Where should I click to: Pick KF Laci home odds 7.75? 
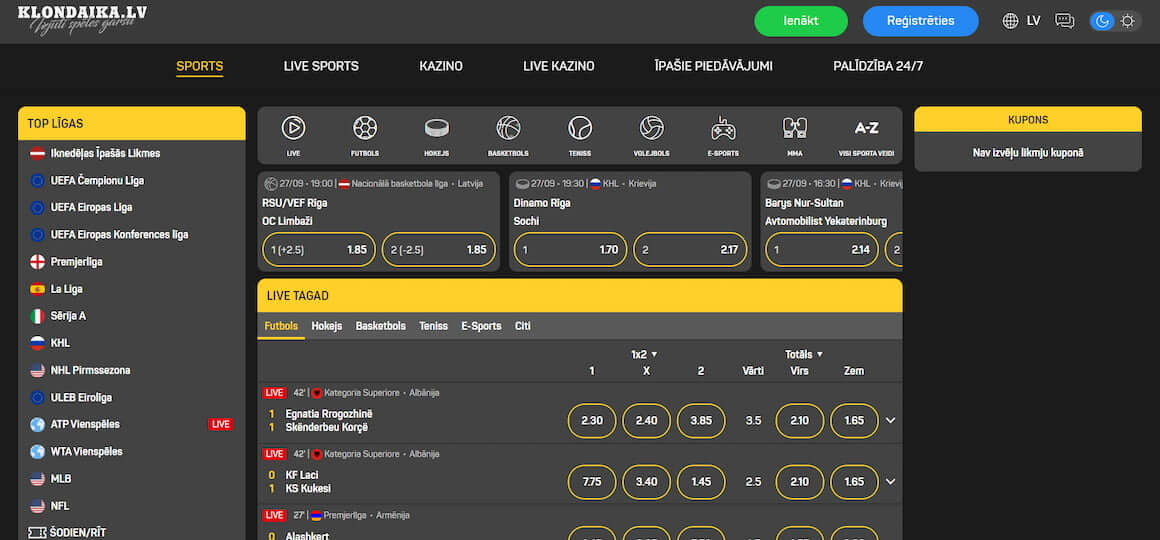click(592, 482)
